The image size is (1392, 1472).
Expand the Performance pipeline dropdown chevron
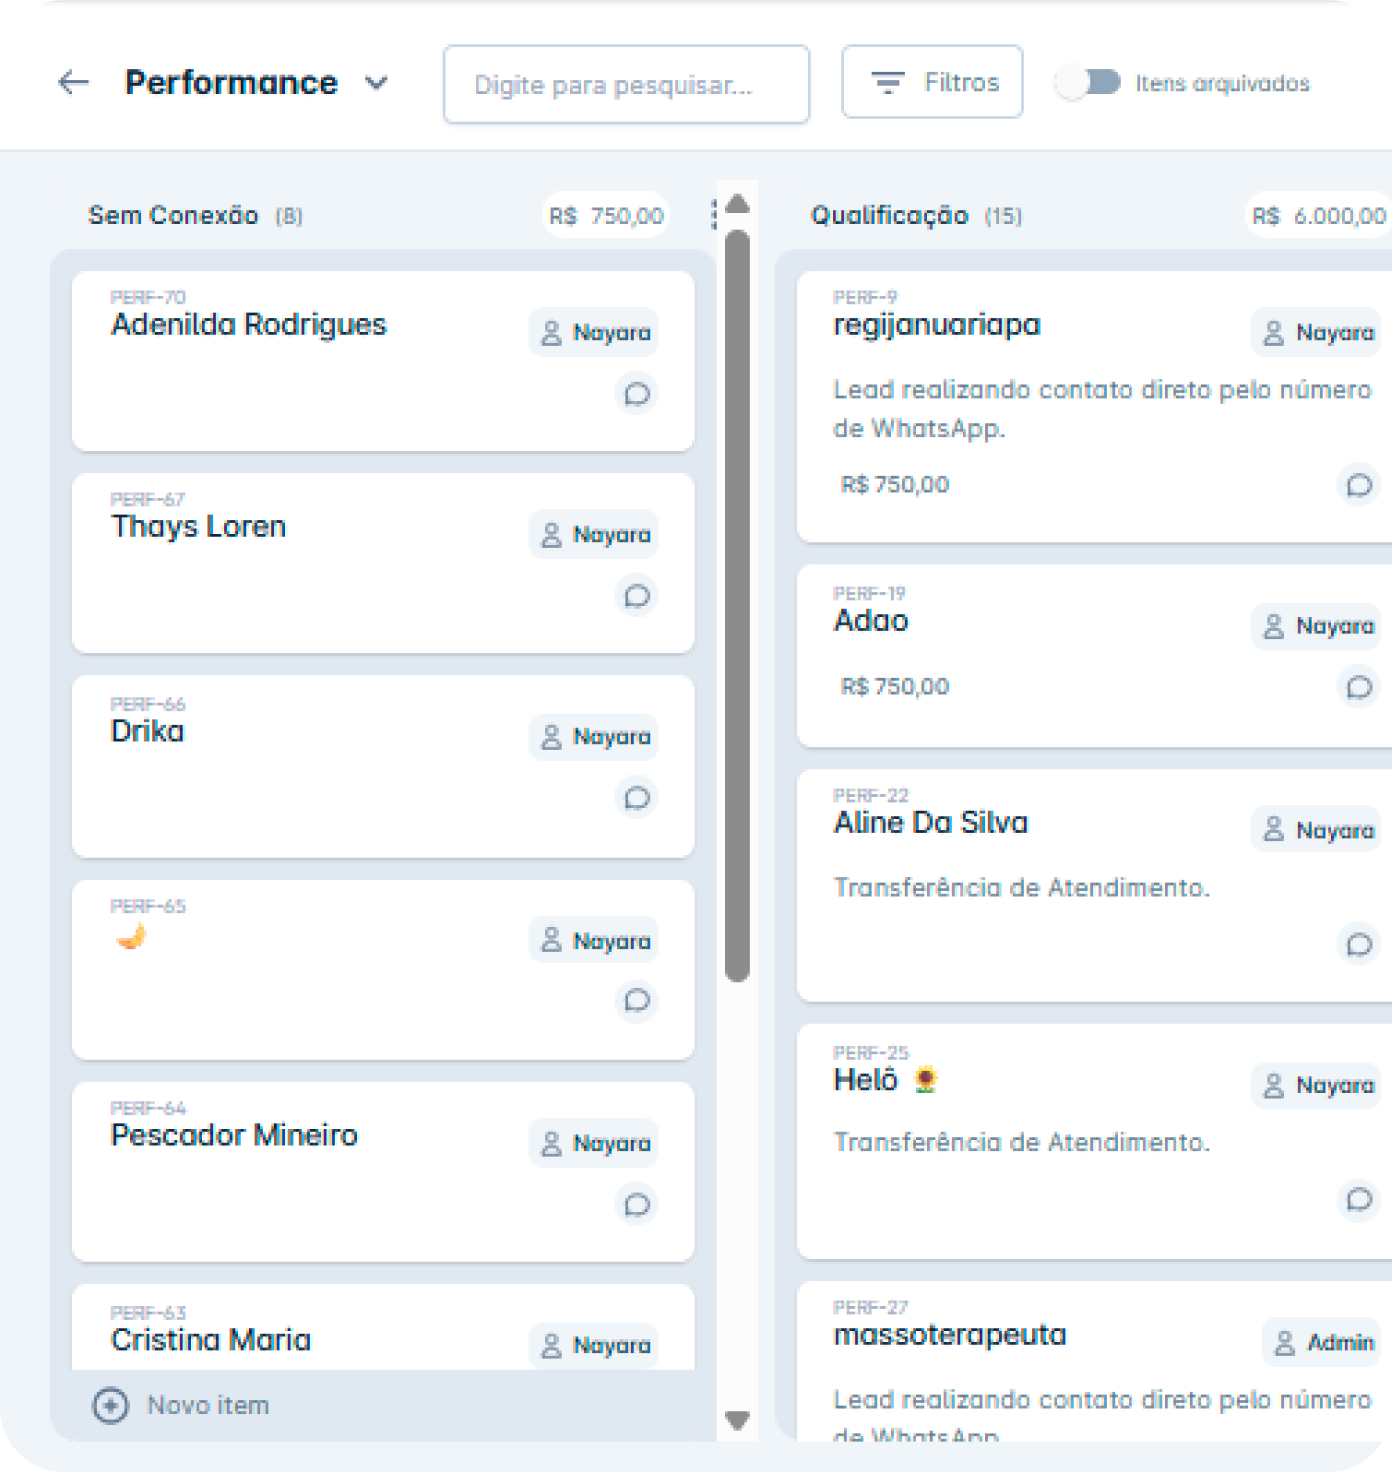(x=376, y=82)
